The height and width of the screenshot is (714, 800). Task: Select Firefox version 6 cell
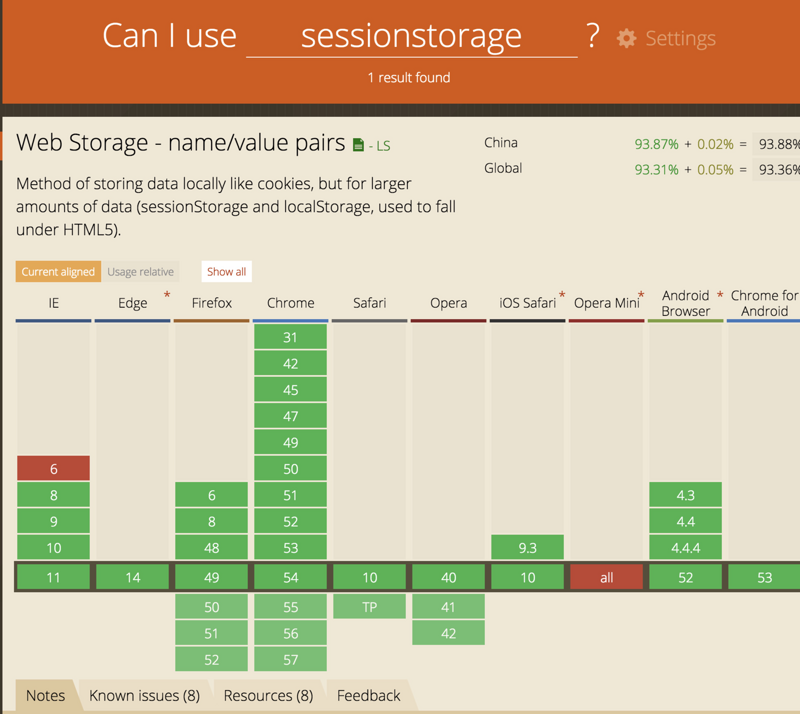pos(211,495)
